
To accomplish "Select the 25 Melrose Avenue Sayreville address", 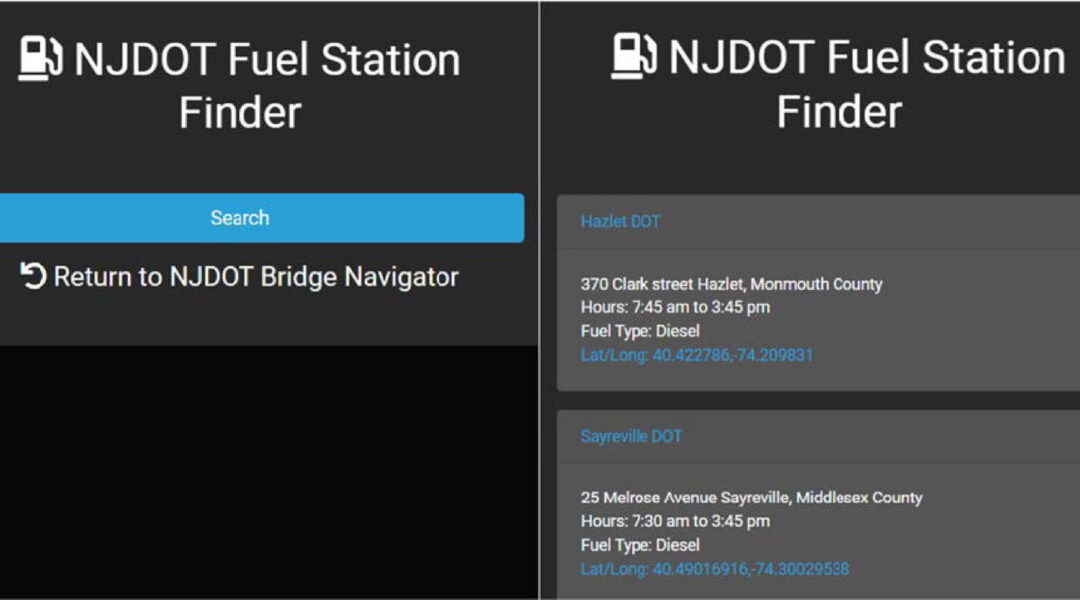I will pyautogui.click(x=751, y=497).
